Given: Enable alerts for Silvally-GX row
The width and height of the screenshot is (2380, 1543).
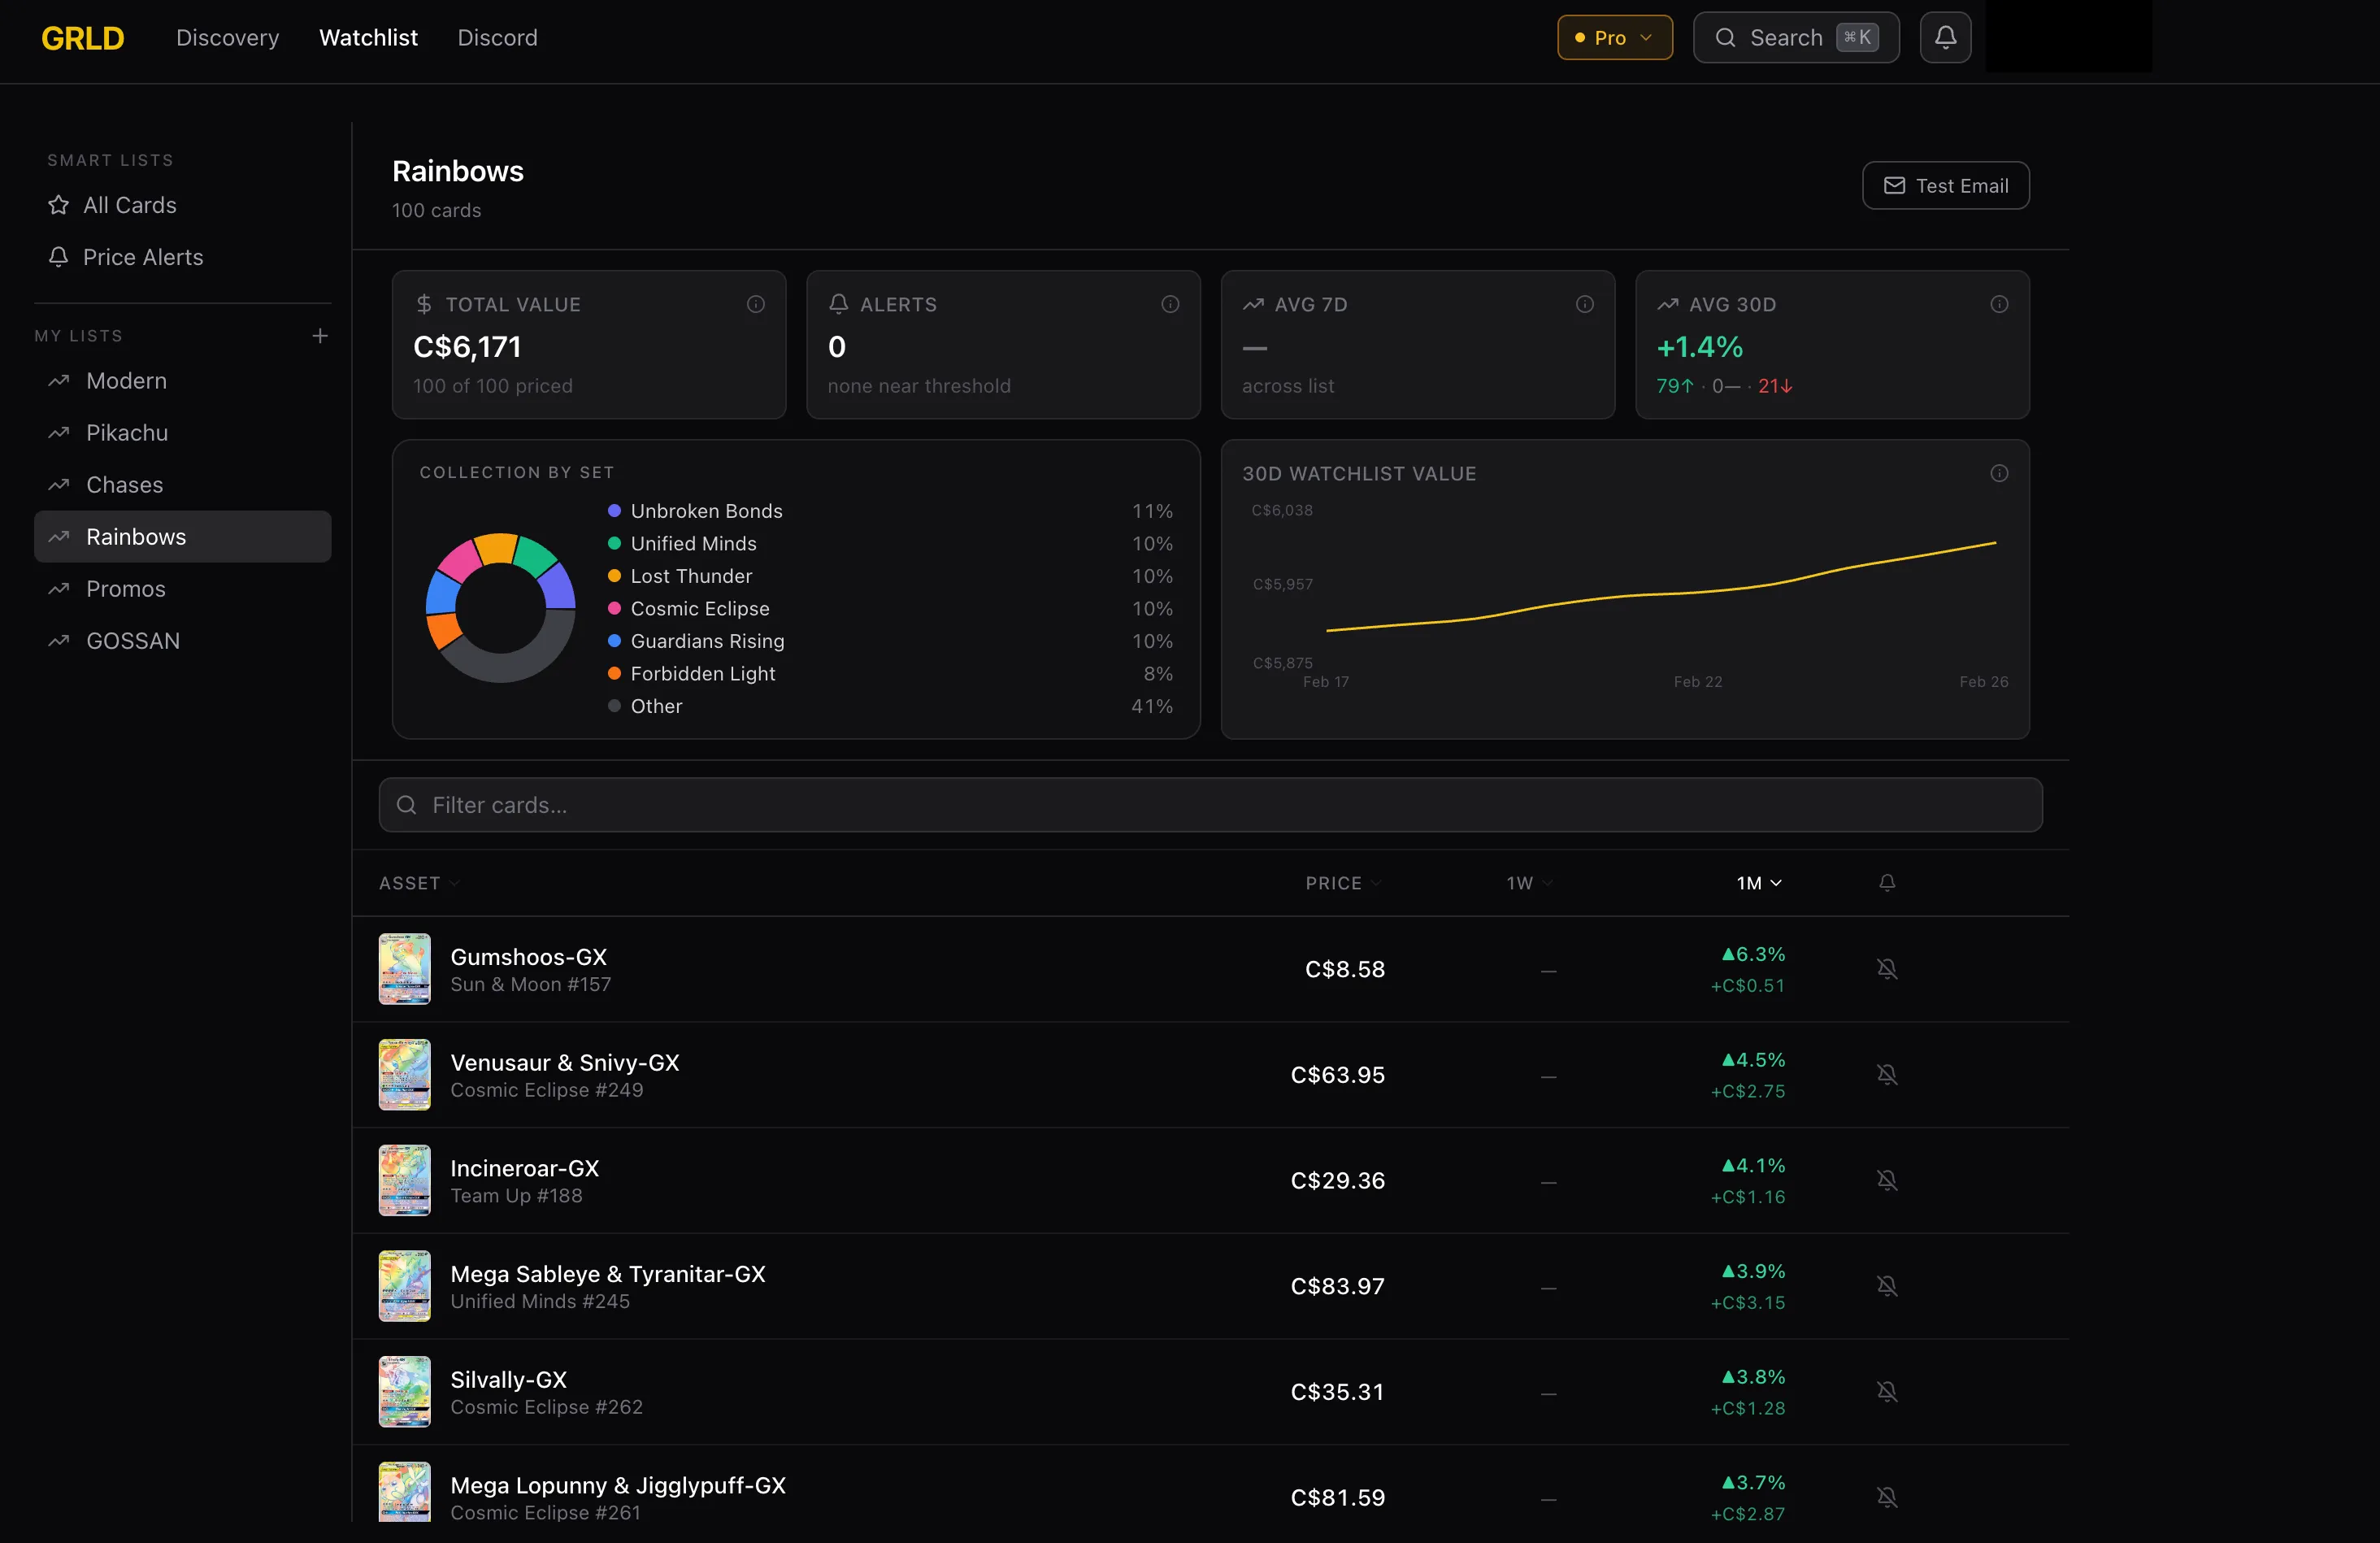Looking at the screenshot, I should [1887, 1391].
